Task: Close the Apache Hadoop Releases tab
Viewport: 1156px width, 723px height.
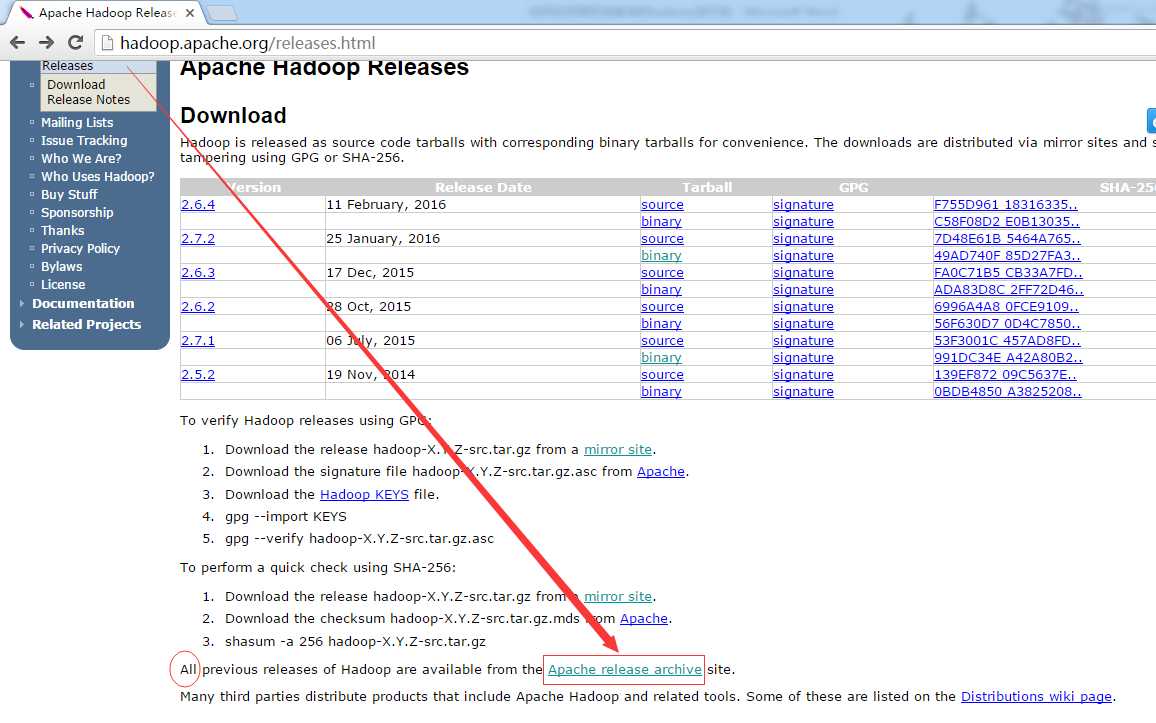Action: coord(190,13)
